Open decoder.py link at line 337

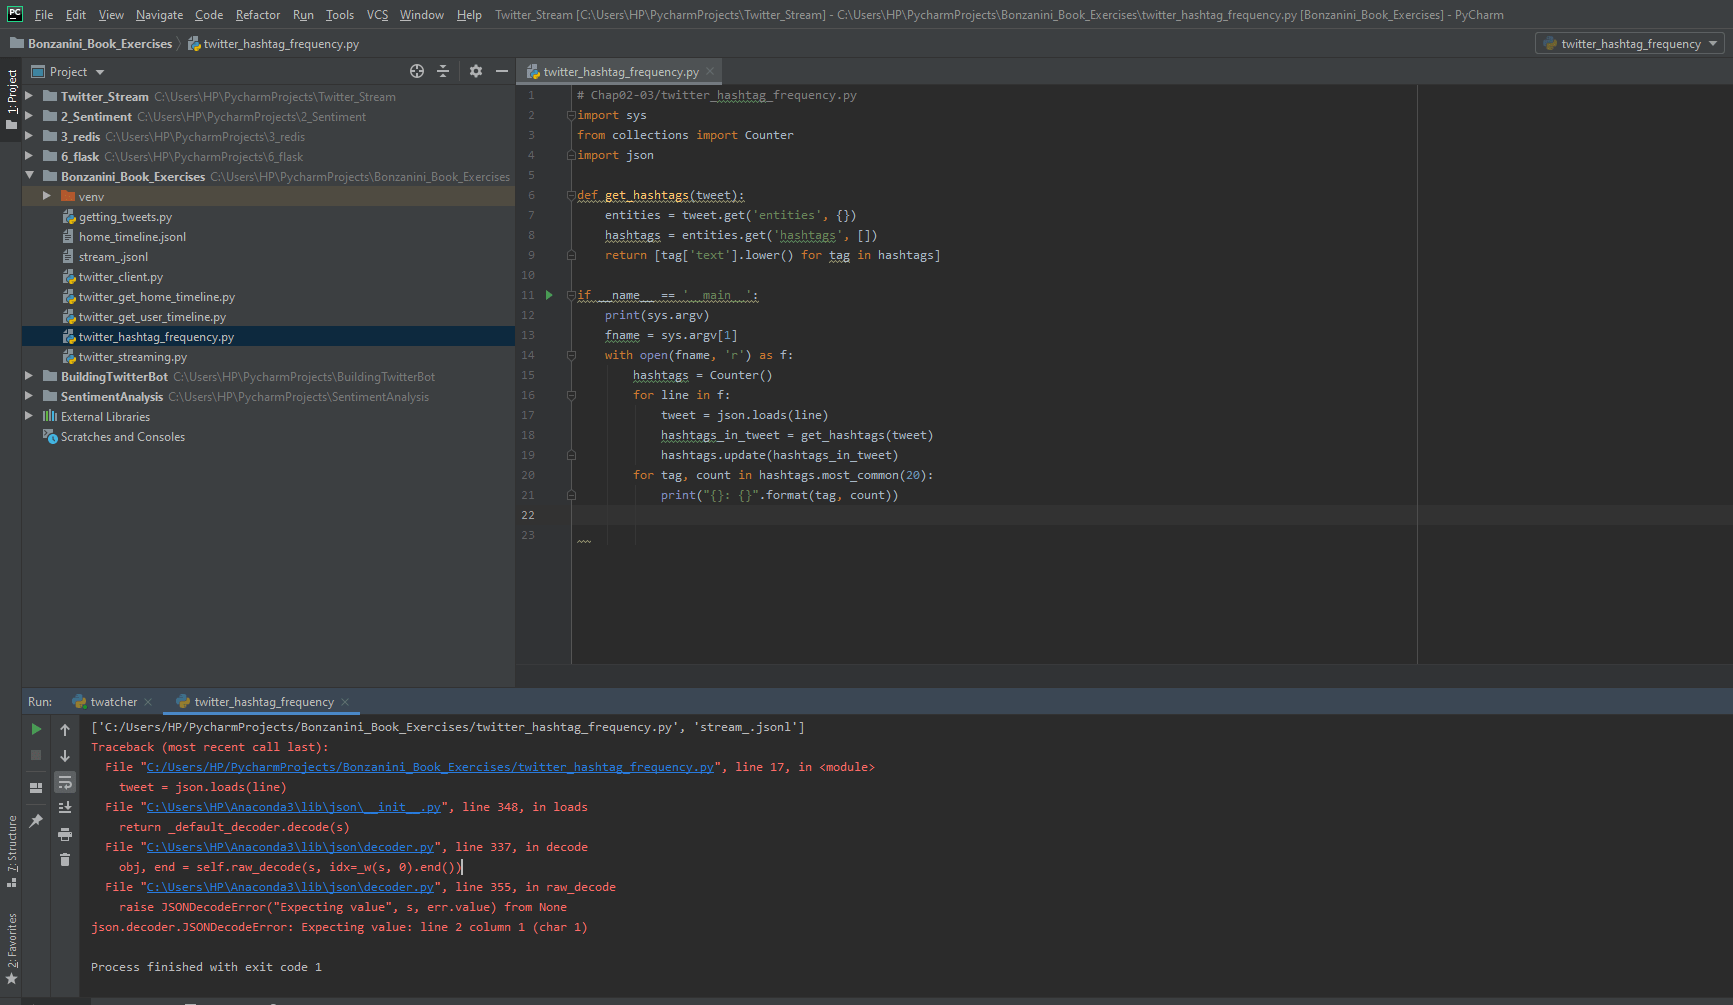290,847
